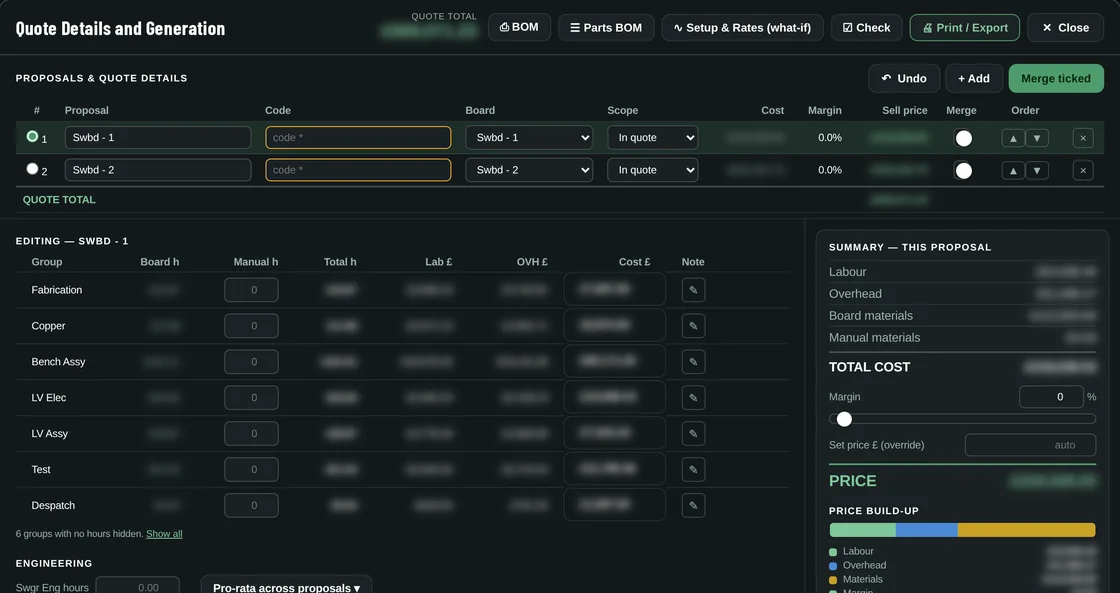Select proposal 2 radio button

click(x=32, y=169)
